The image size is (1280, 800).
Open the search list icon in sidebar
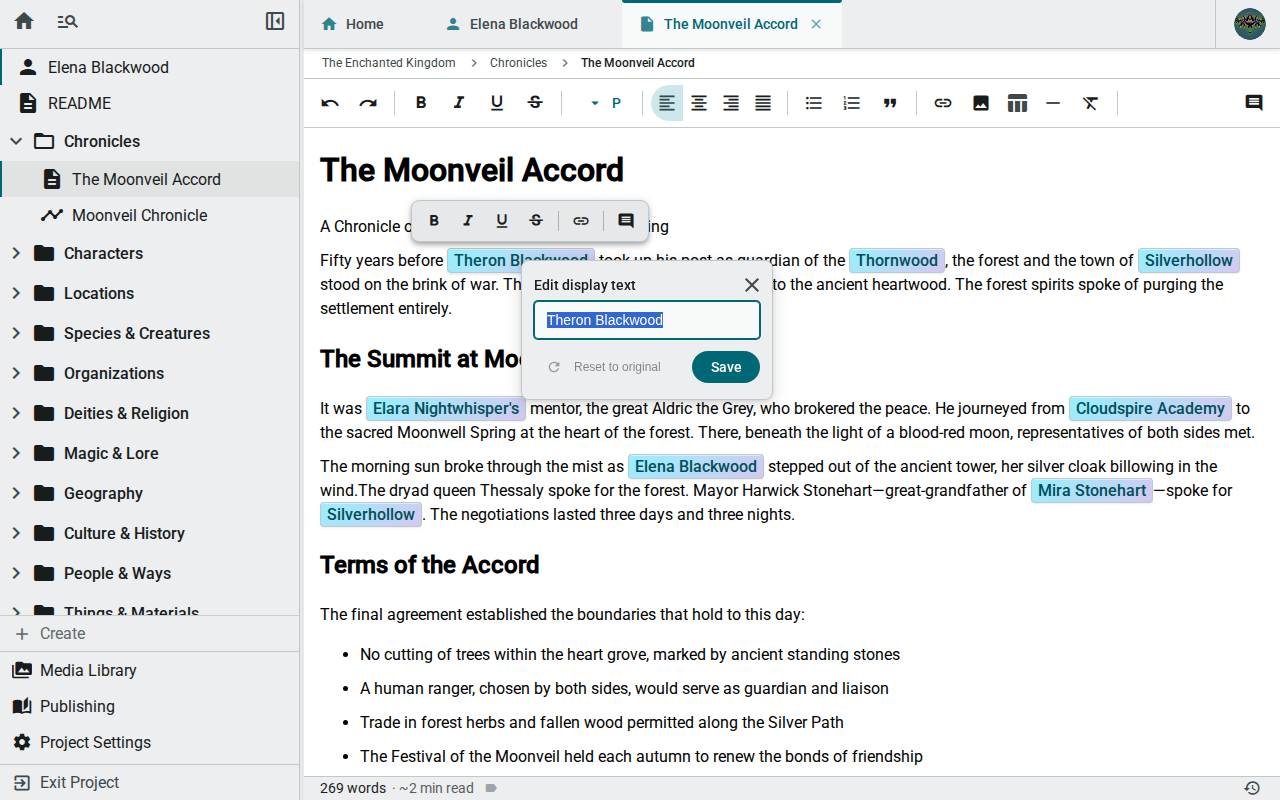tap(67, 21)
